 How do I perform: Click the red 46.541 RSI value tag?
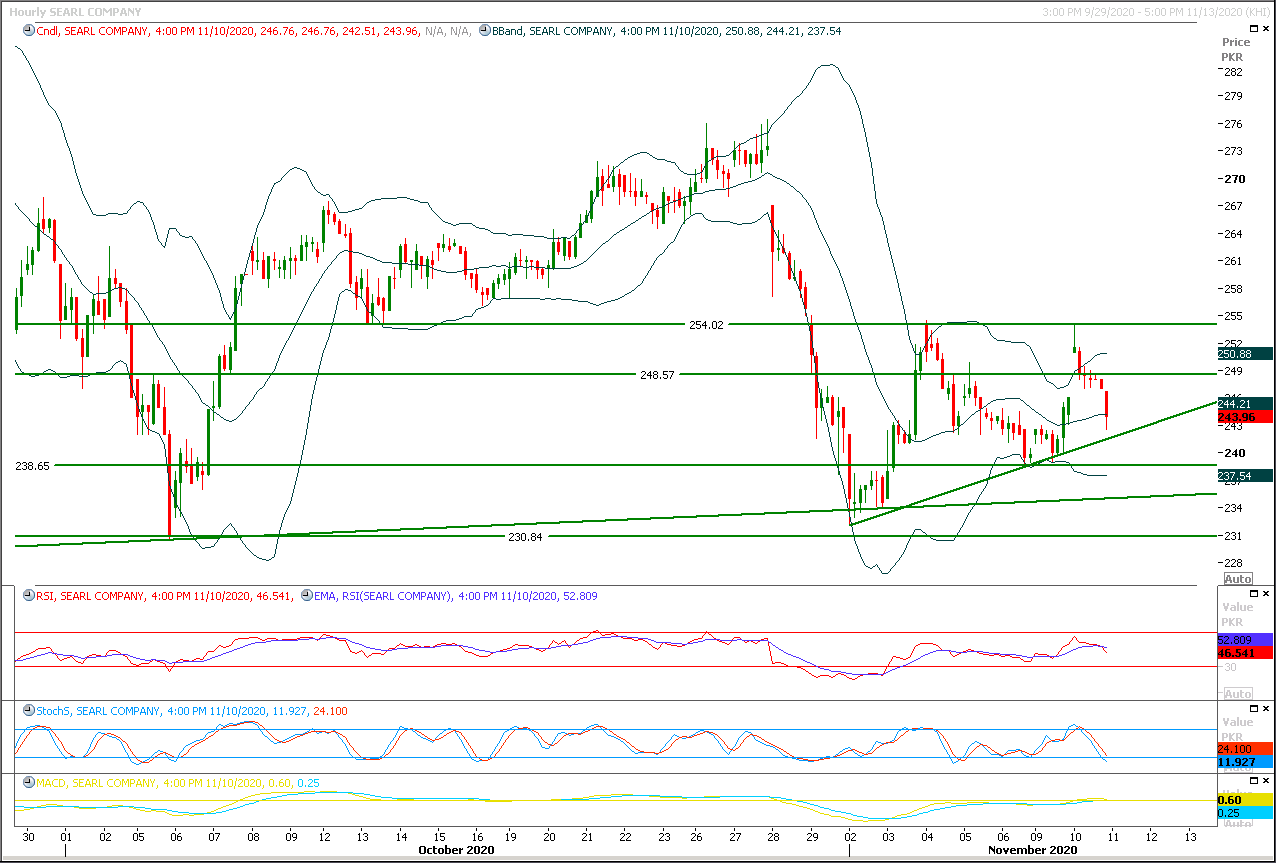1245,652
